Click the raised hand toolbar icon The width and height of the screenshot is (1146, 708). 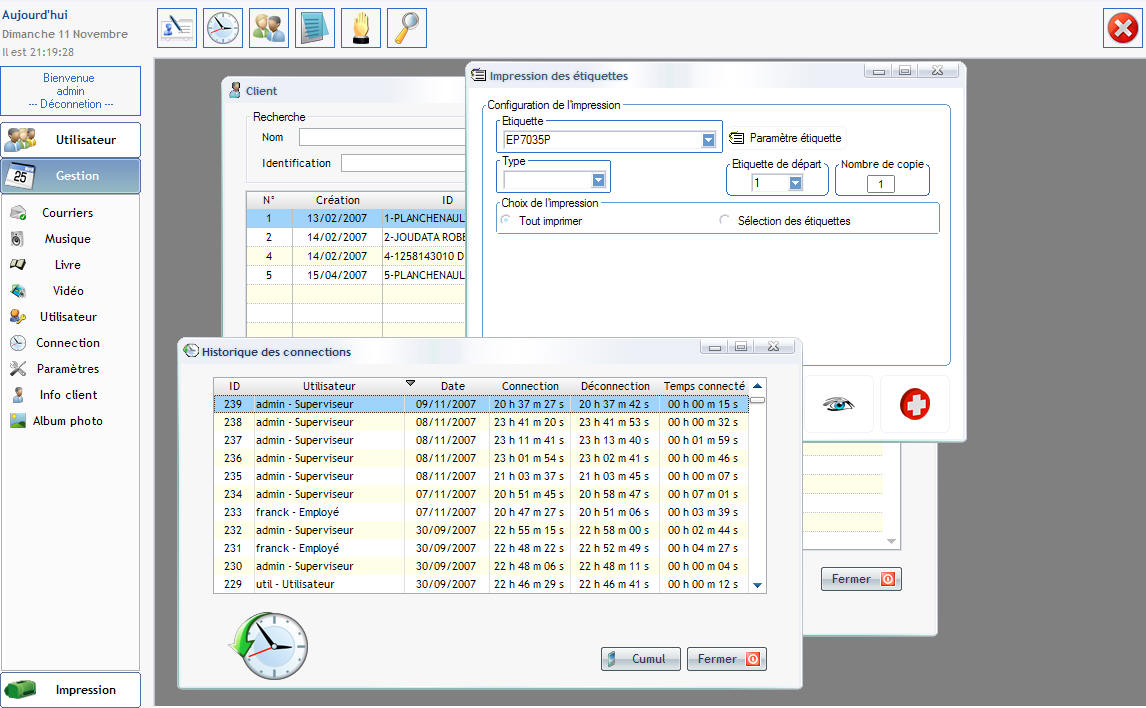pos(361,28)
